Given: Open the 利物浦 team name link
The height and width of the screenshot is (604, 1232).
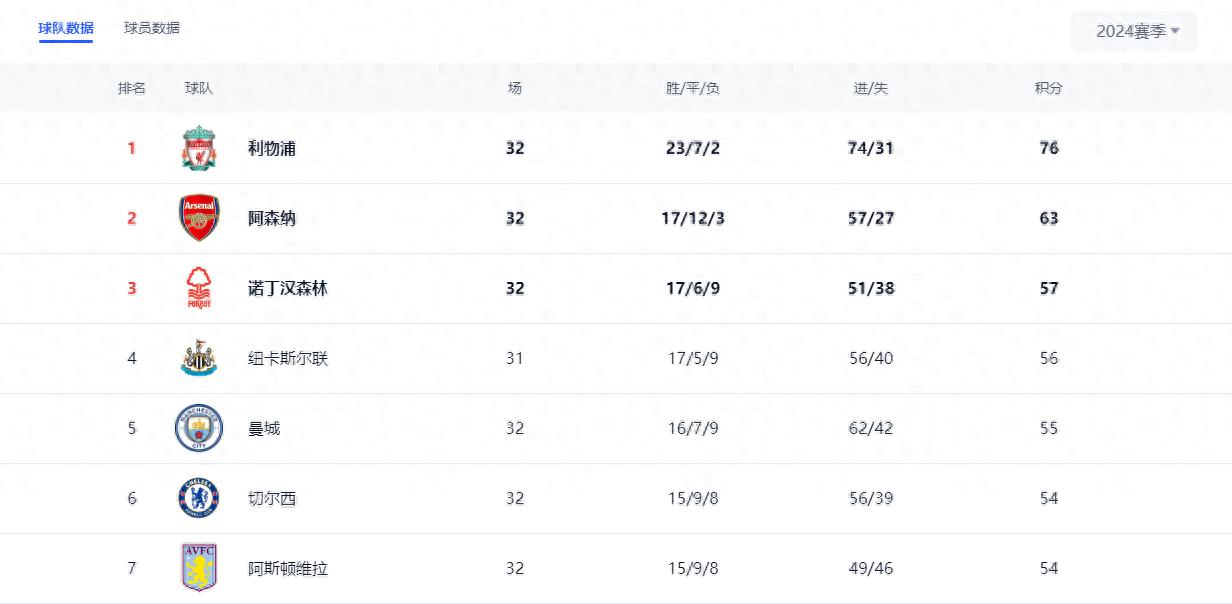Looking at the screenshot, I should pos(272,148).
